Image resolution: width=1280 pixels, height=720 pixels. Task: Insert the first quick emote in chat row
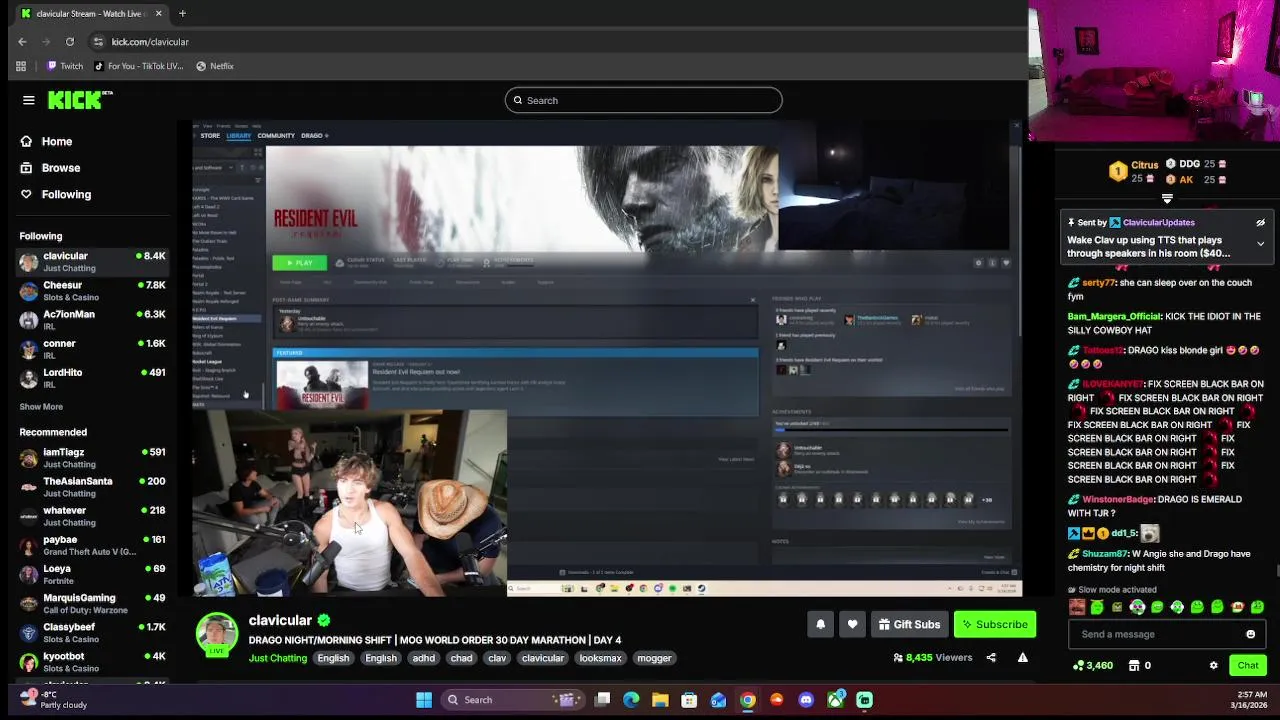1076,607
